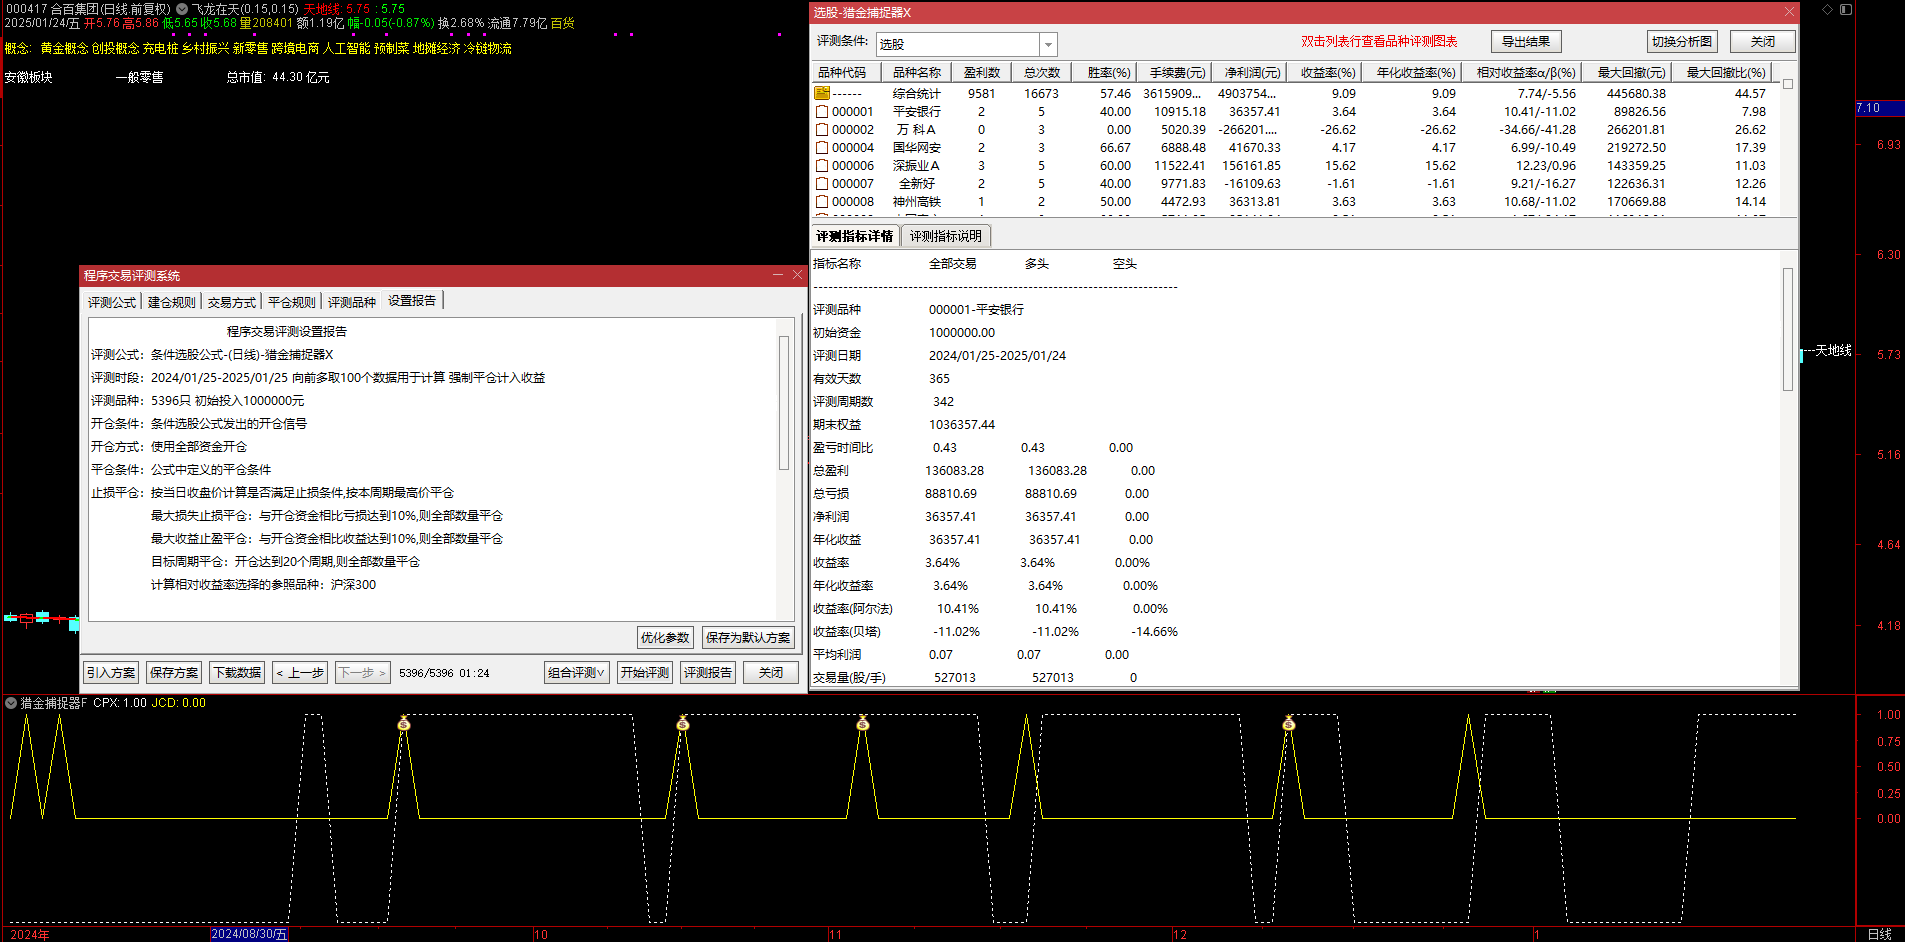The width and height of the screenshot is (1905, 942).
Task: Click the 引入方案 button
Action: pos(111,673)
